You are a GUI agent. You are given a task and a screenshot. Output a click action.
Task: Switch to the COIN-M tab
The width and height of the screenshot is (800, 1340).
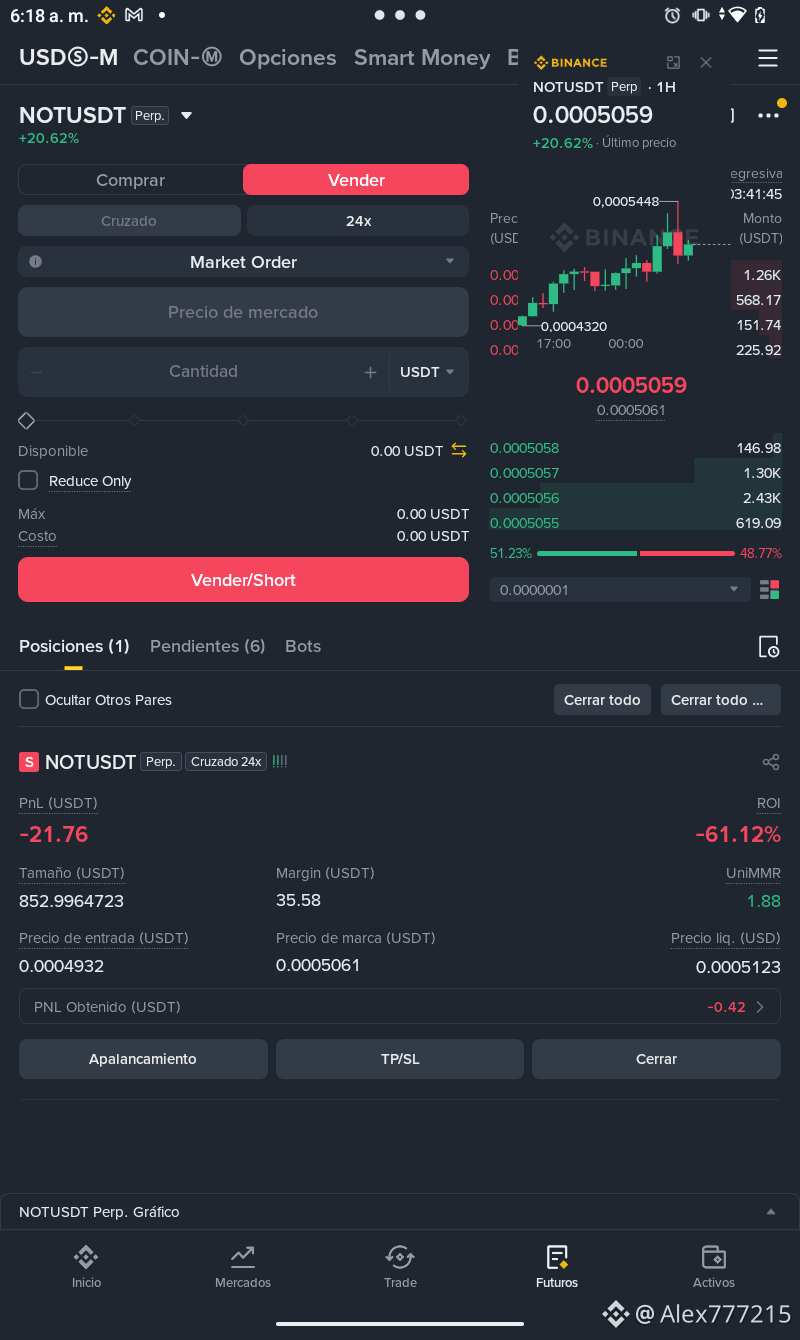coord(178,58)
